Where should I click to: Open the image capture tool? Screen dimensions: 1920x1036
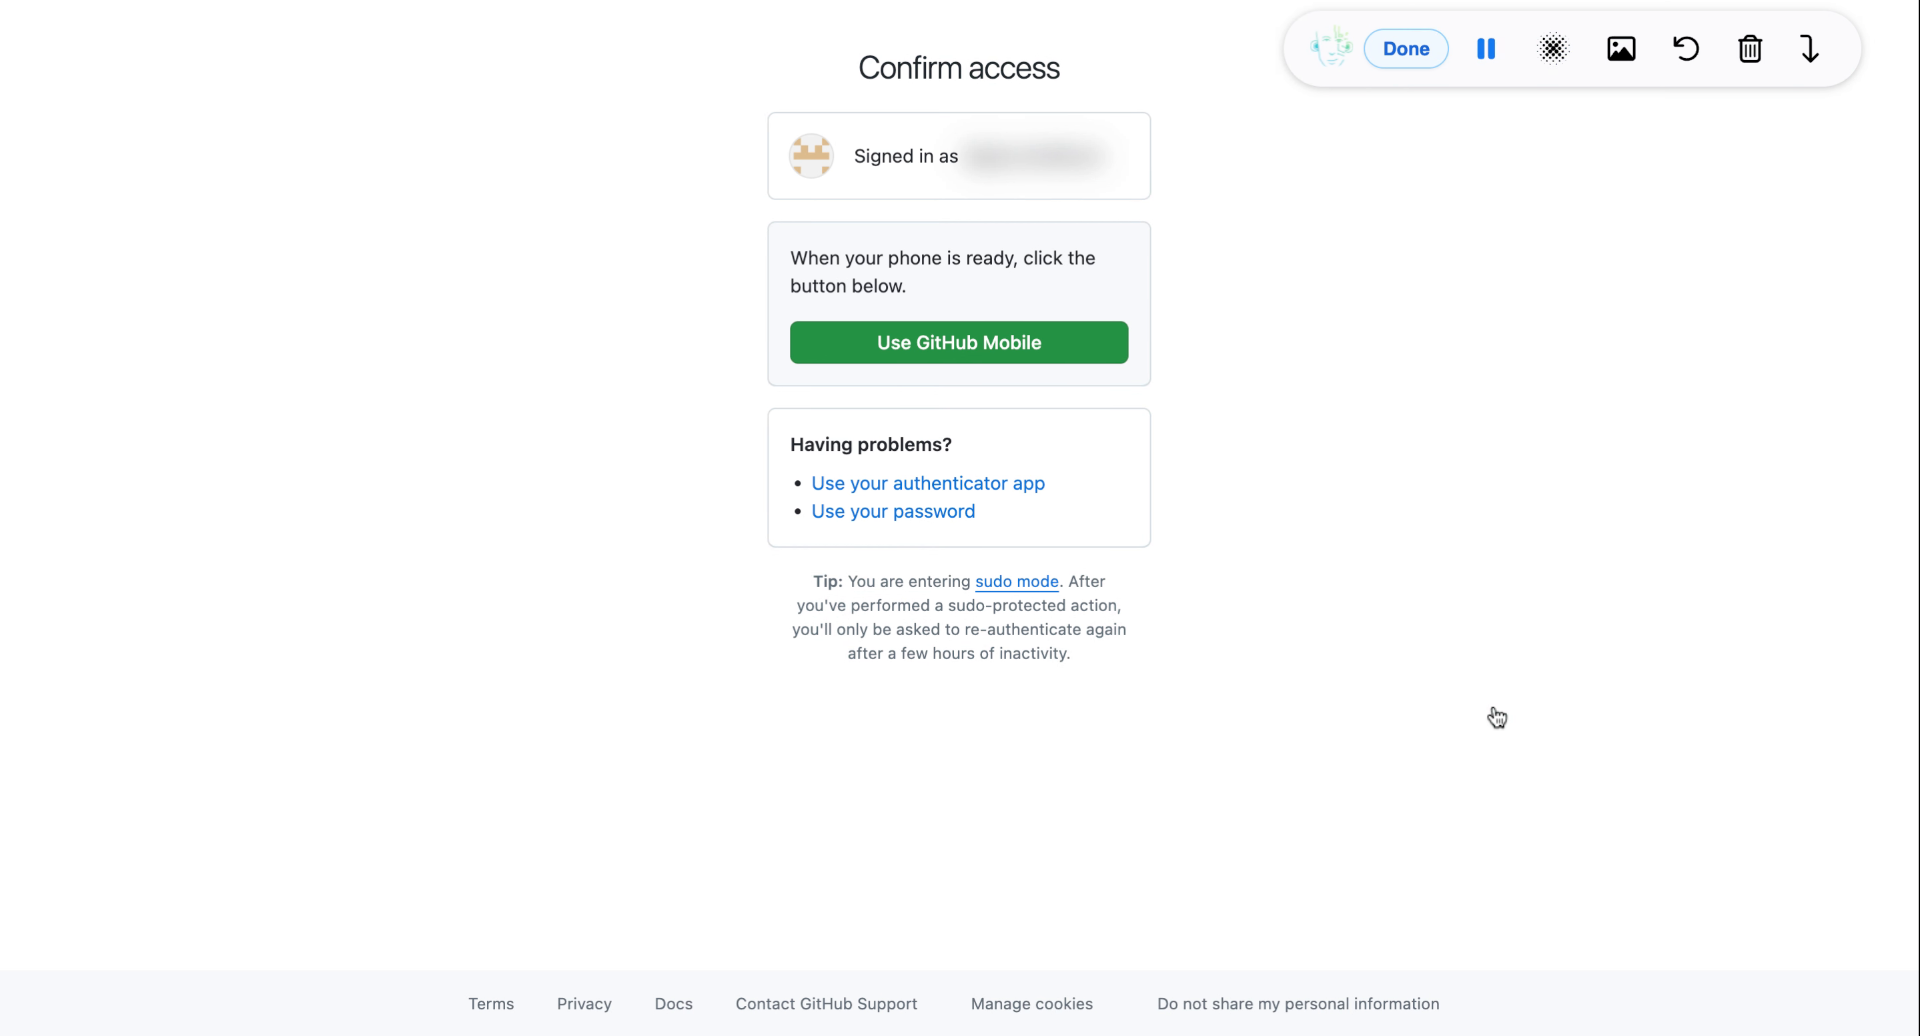(1622, 48)
